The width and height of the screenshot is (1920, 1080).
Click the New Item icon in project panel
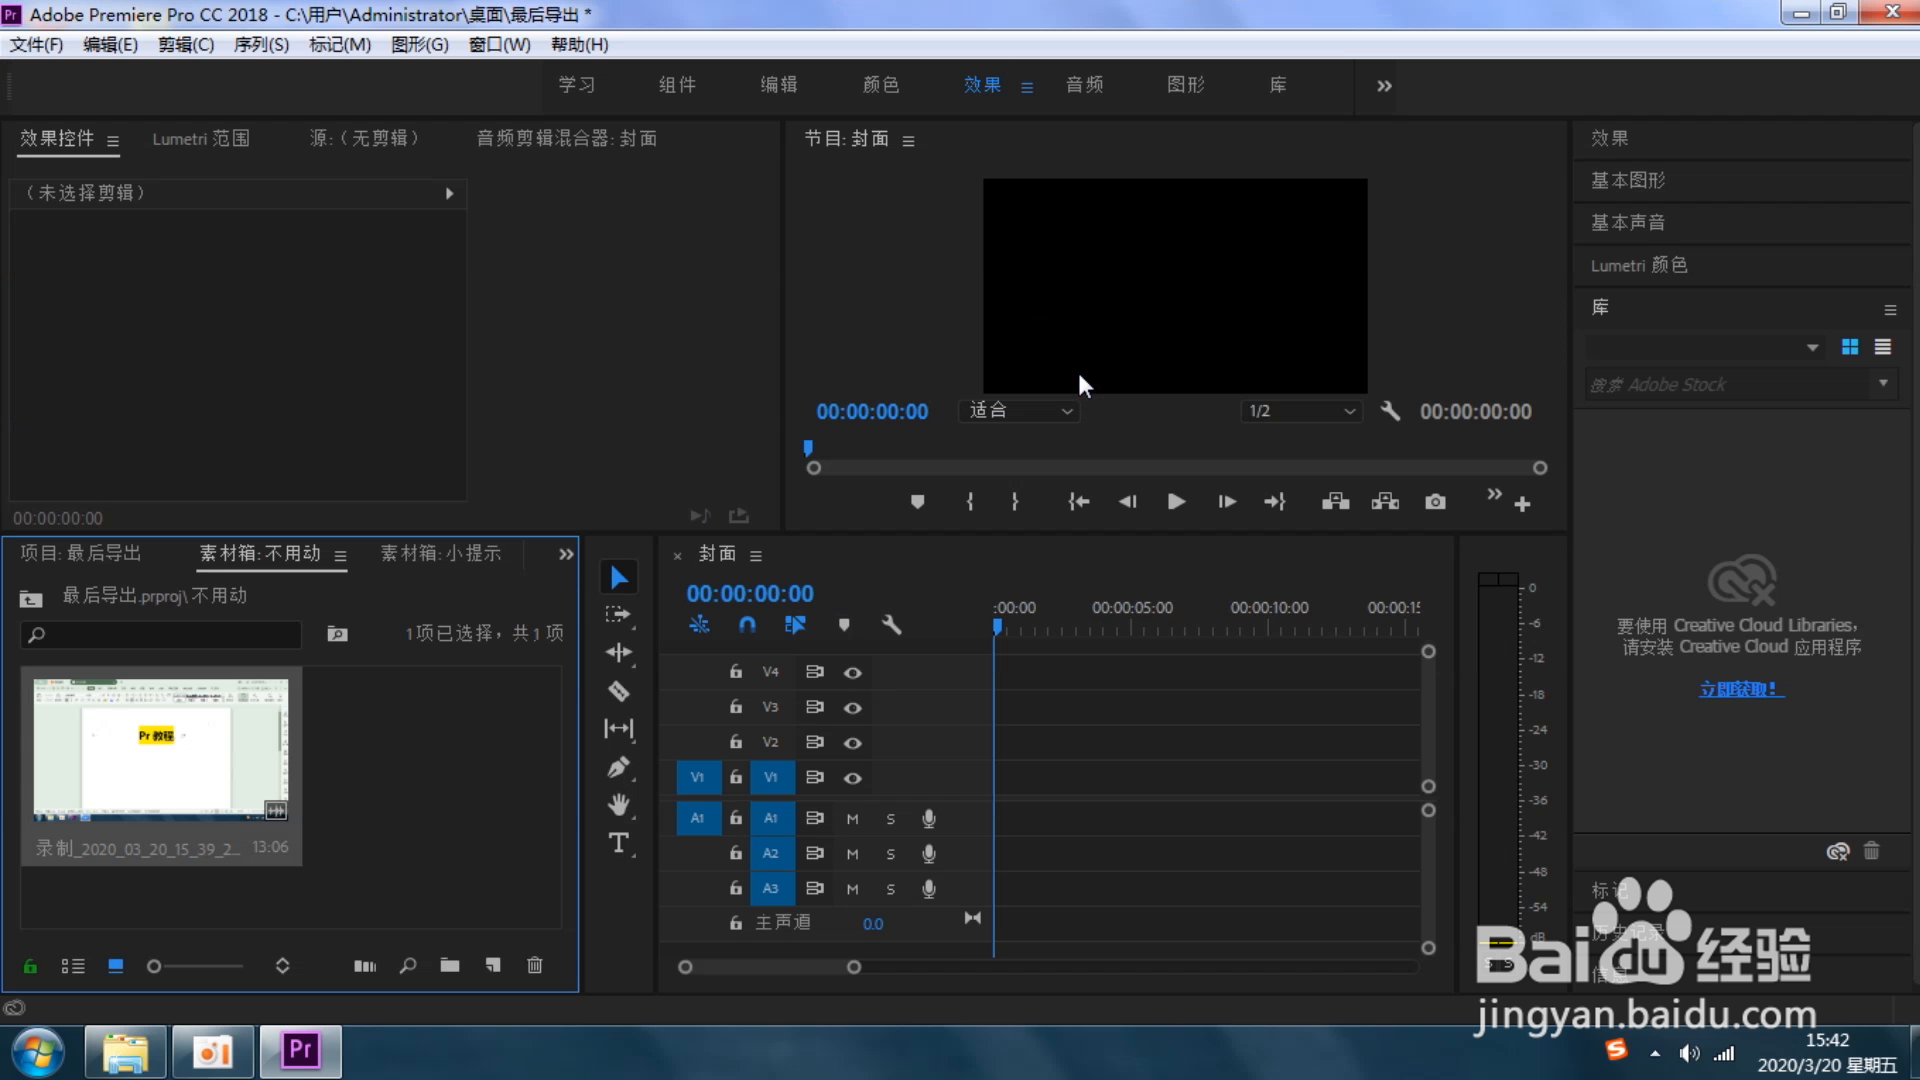(x=493, y=965)
